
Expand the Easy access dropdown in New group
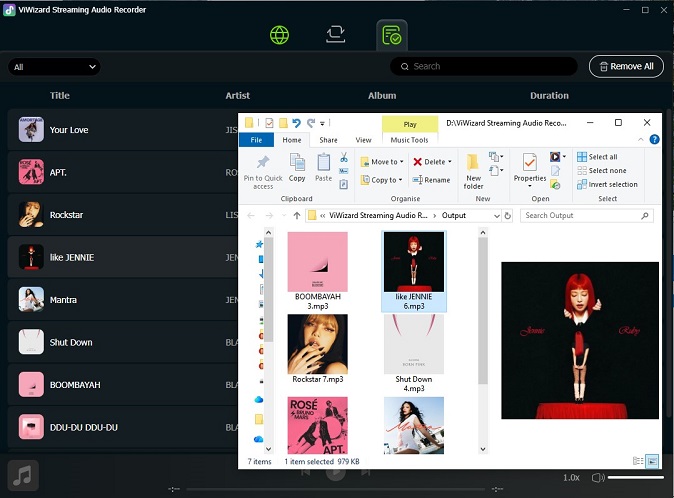(x=496, y=171)
